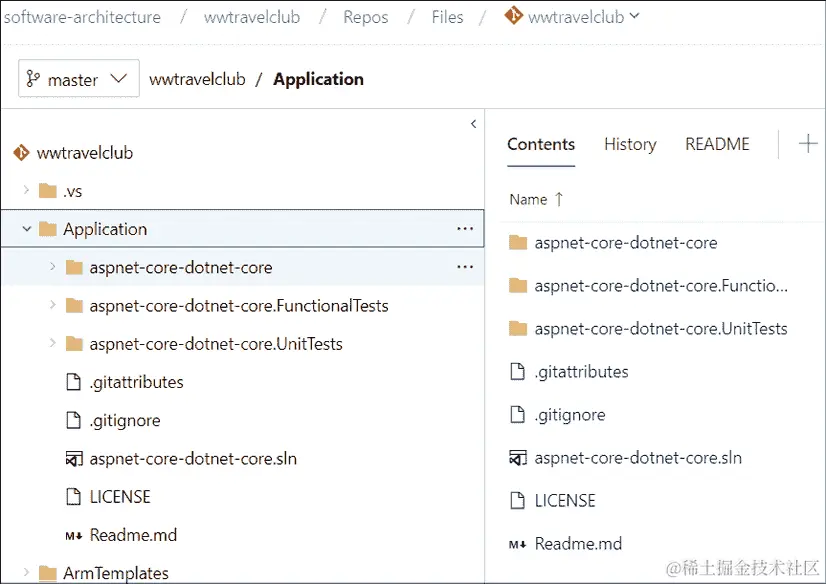
Task: Click the plus icon beside README tab
Action: (x=807, y=144)
